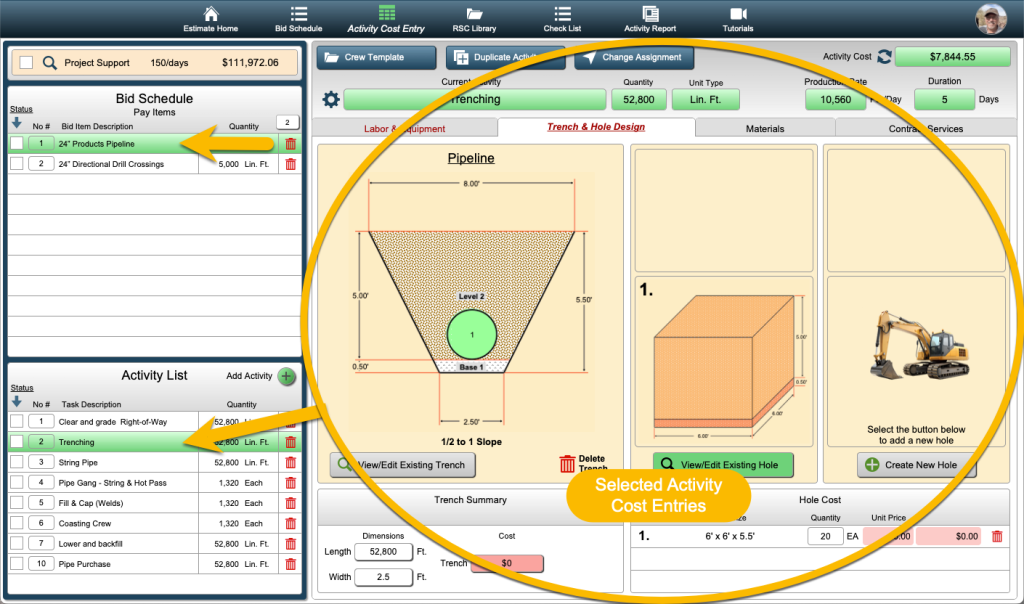
Task: Switch to the Materials tab
Action: point(765,129)
